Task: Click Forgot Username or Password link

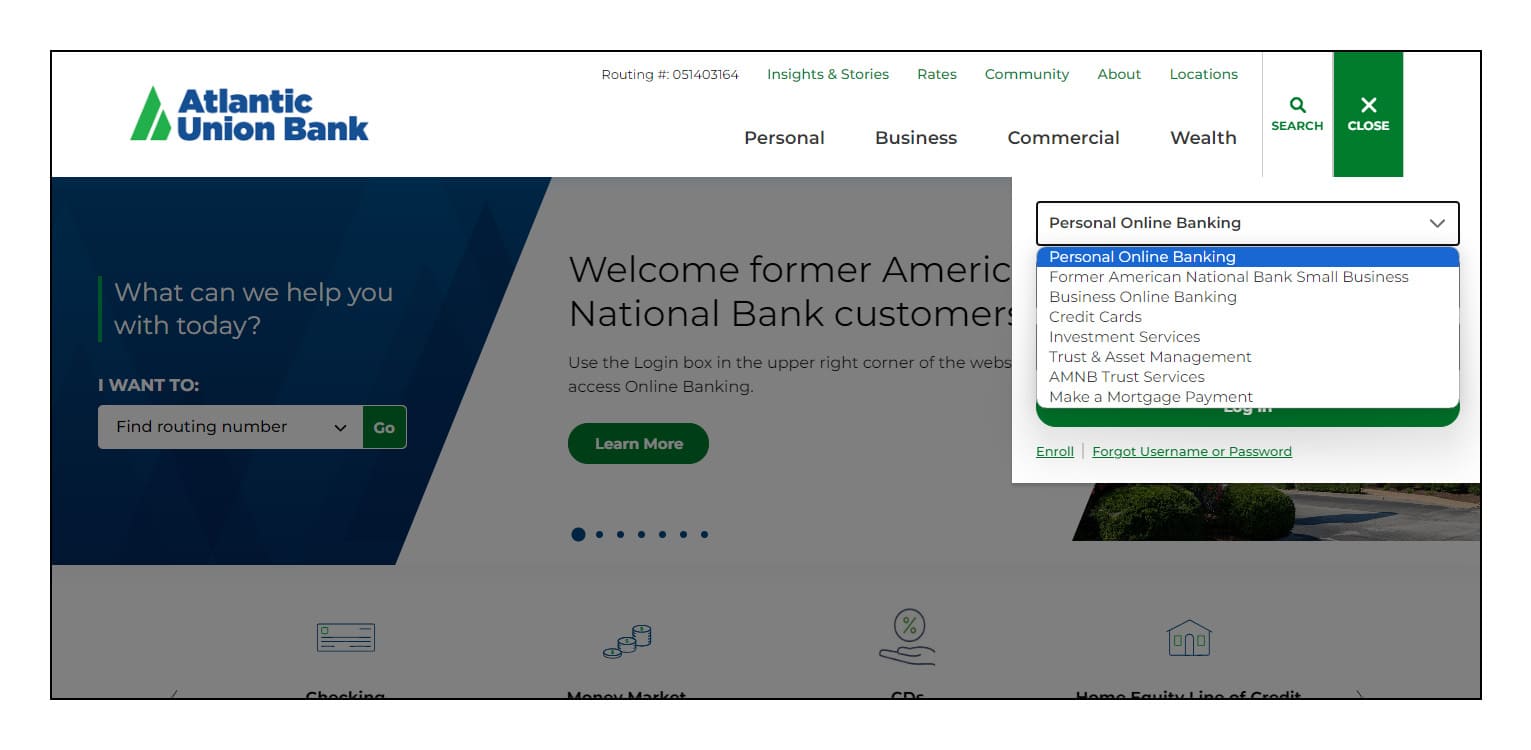Action: point(1192,452)
